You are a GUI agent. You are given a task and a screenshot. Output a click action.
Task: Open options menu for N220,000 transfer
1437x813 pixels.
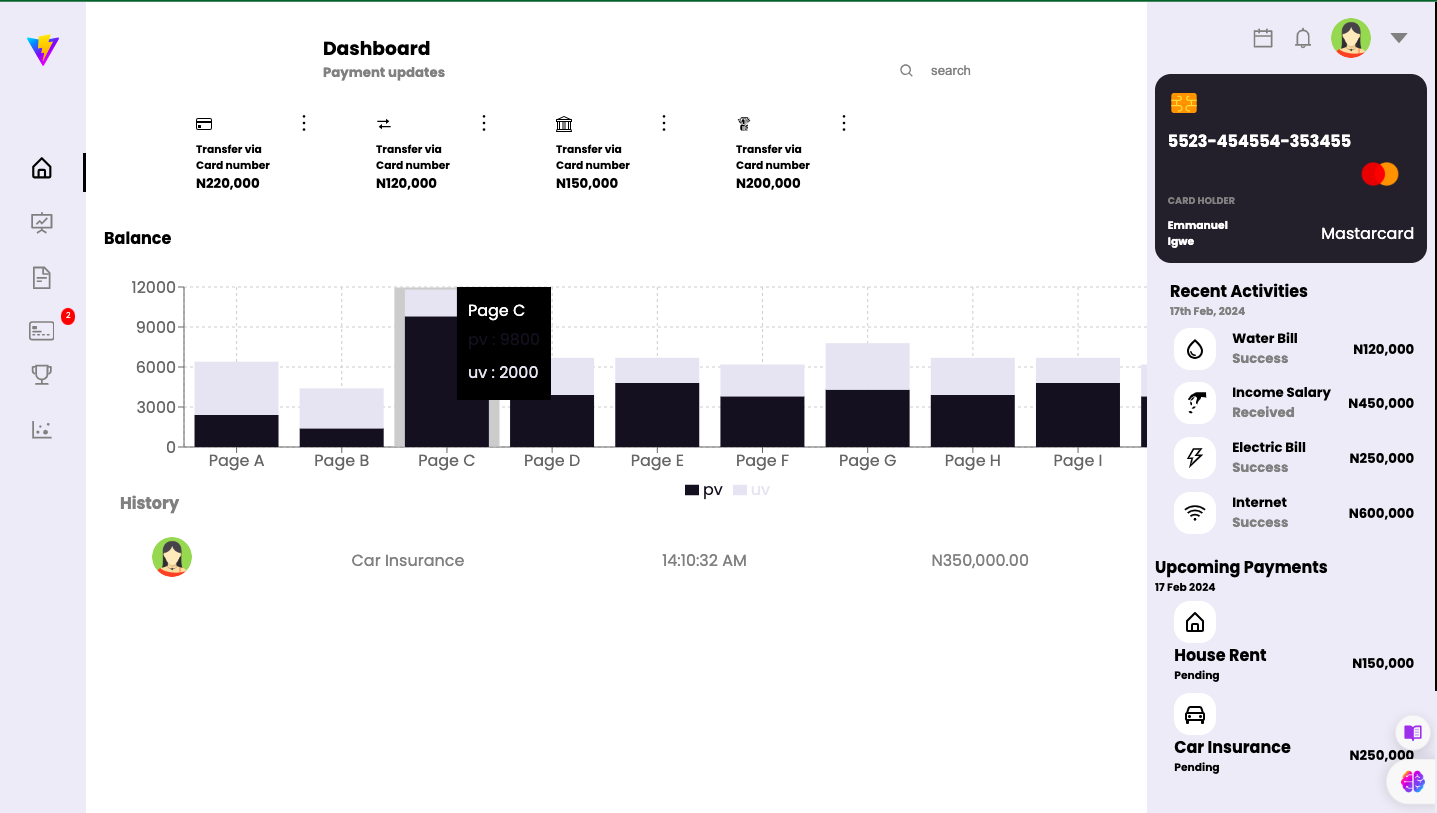click(x=304, y=123)
